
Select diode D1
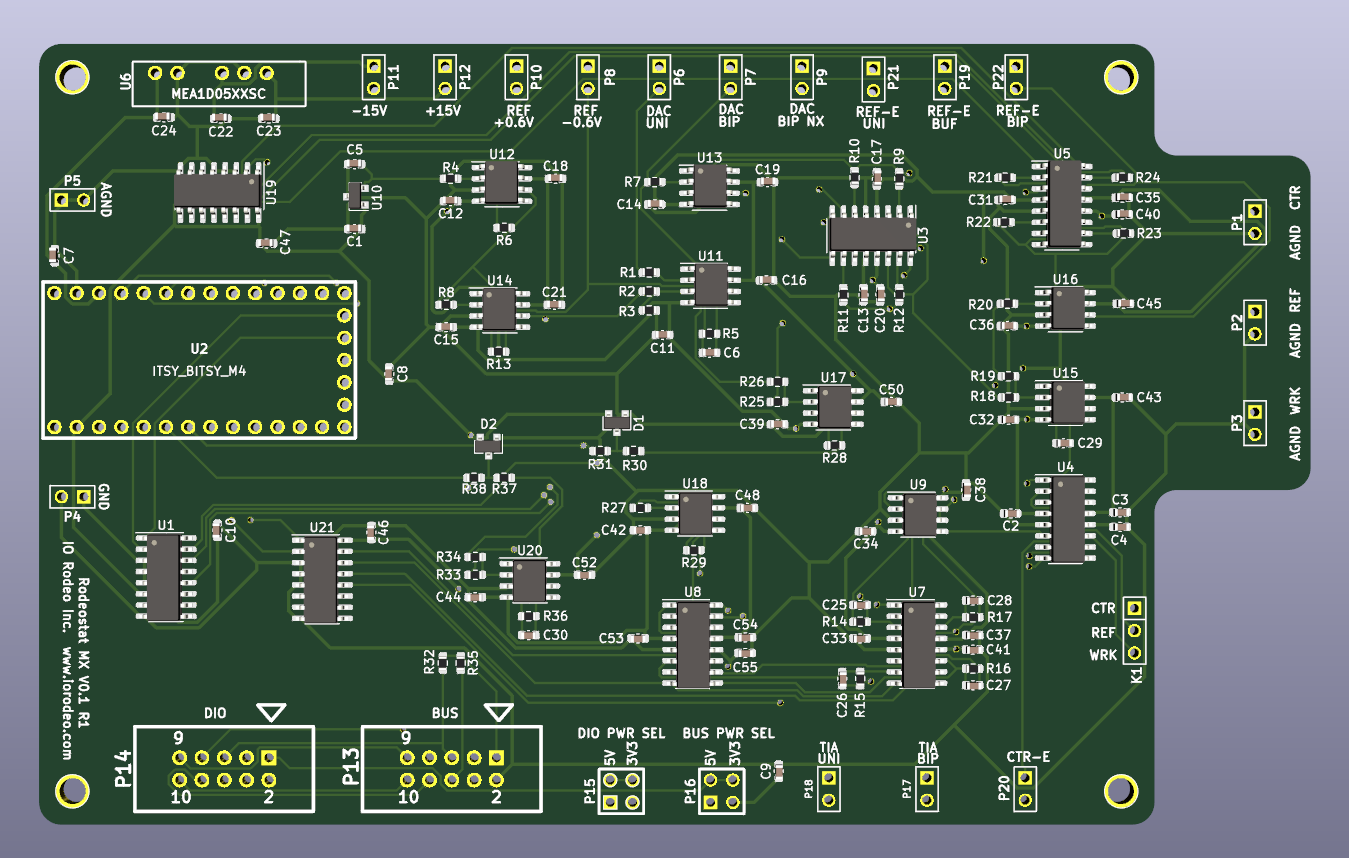(x=616, y=423)
